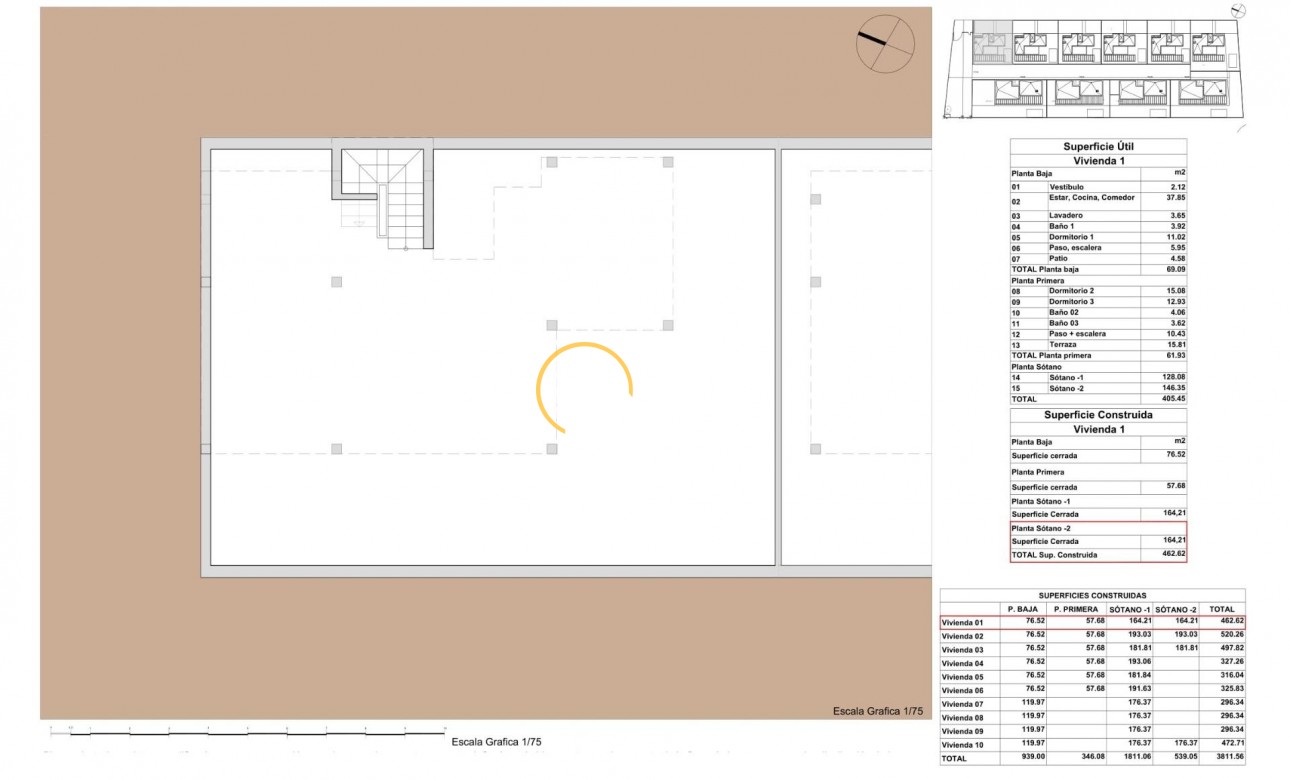Click the 'Vivienda 02' table row label
Viewport: 1290px width, 780px height.
click(962, 636)
